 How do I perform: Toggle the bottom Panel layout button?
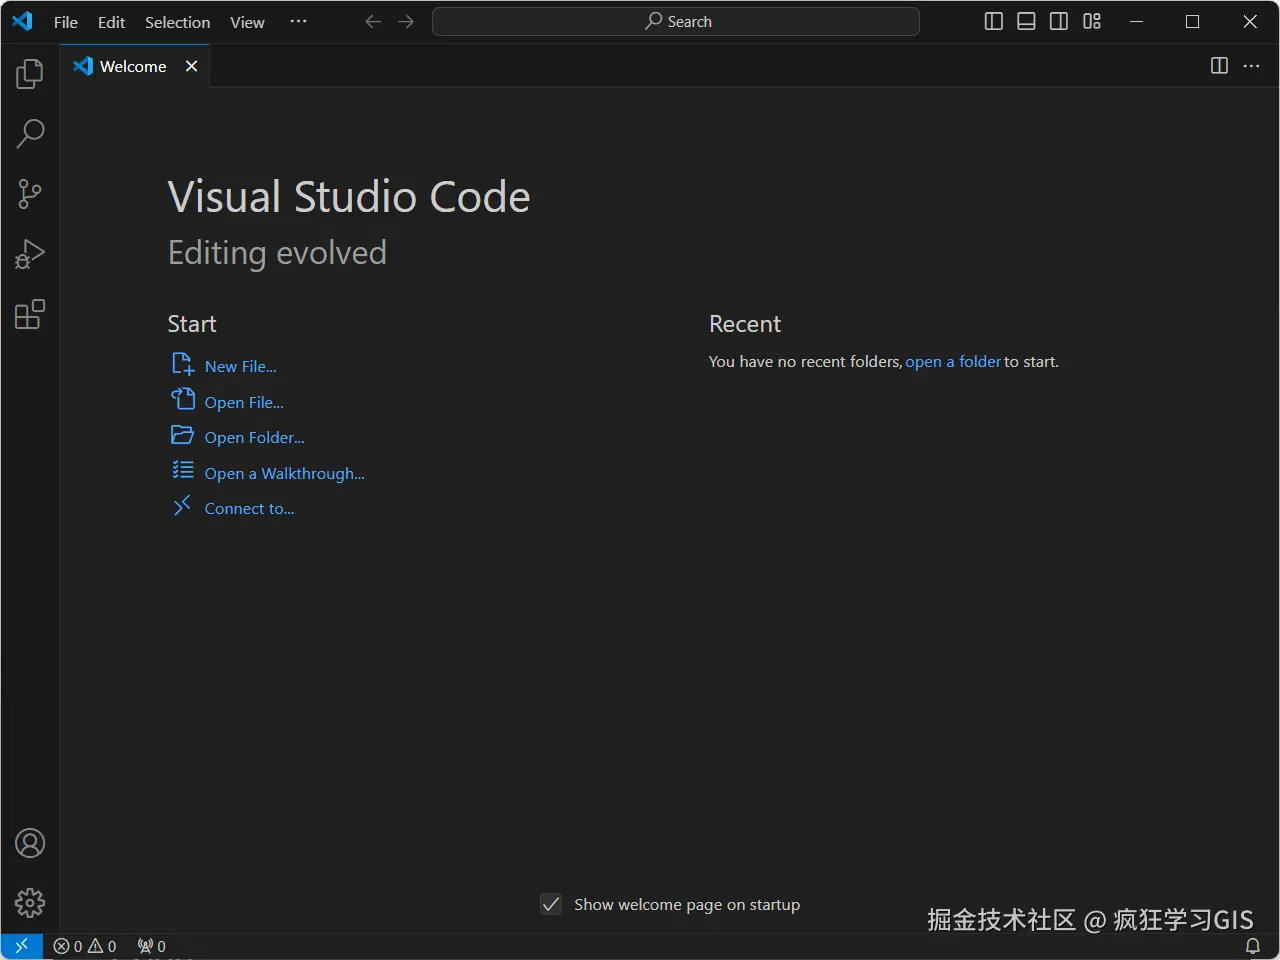click(x=1026, y=22)
